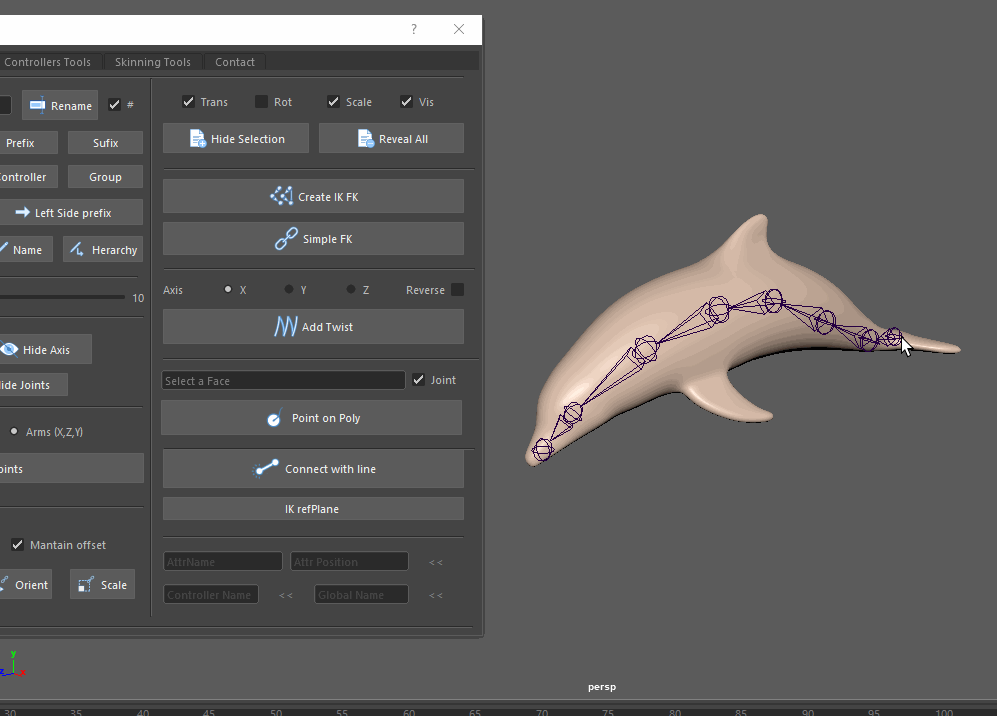Screen dimensions: 997x716
Task: Switch to the Skinning Tools tab
Action: pos(152,62)
